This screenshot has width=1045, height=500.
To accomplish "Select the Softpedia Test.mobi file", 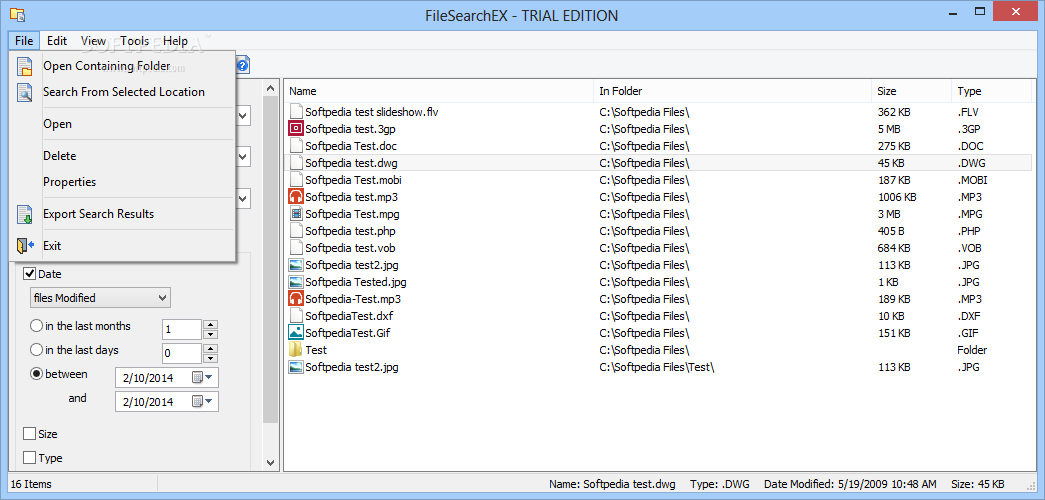I will [x=353, y=180].
